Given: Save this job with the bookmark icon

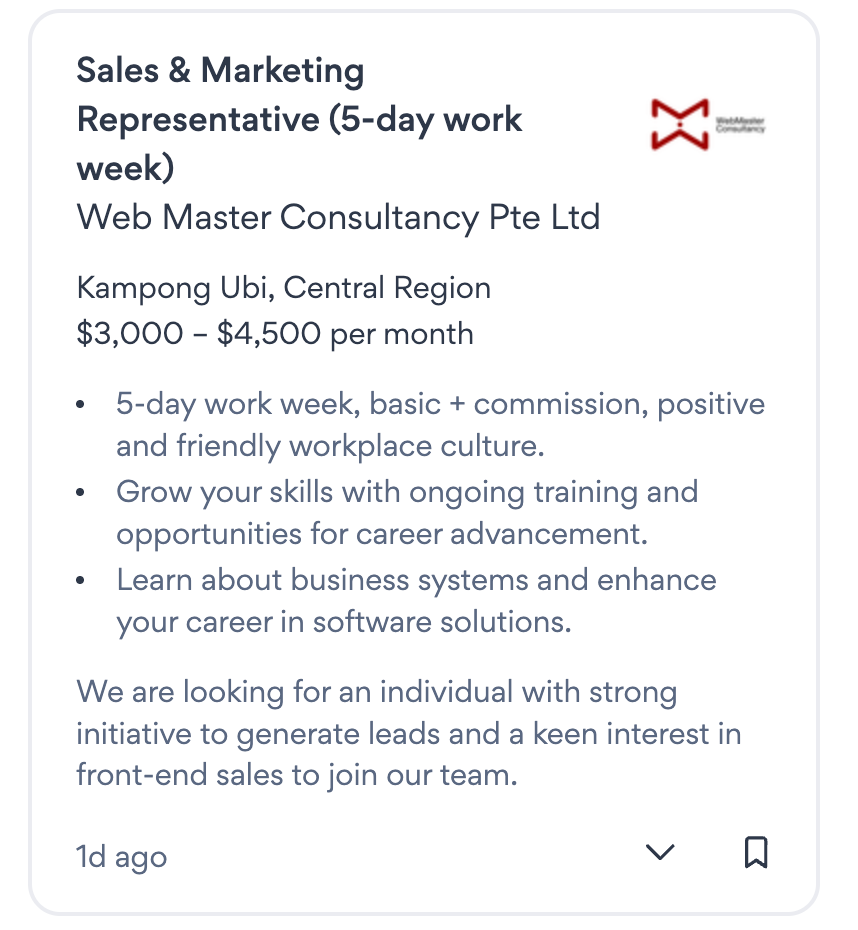Looking at the screenshot, I should [756, 853].
